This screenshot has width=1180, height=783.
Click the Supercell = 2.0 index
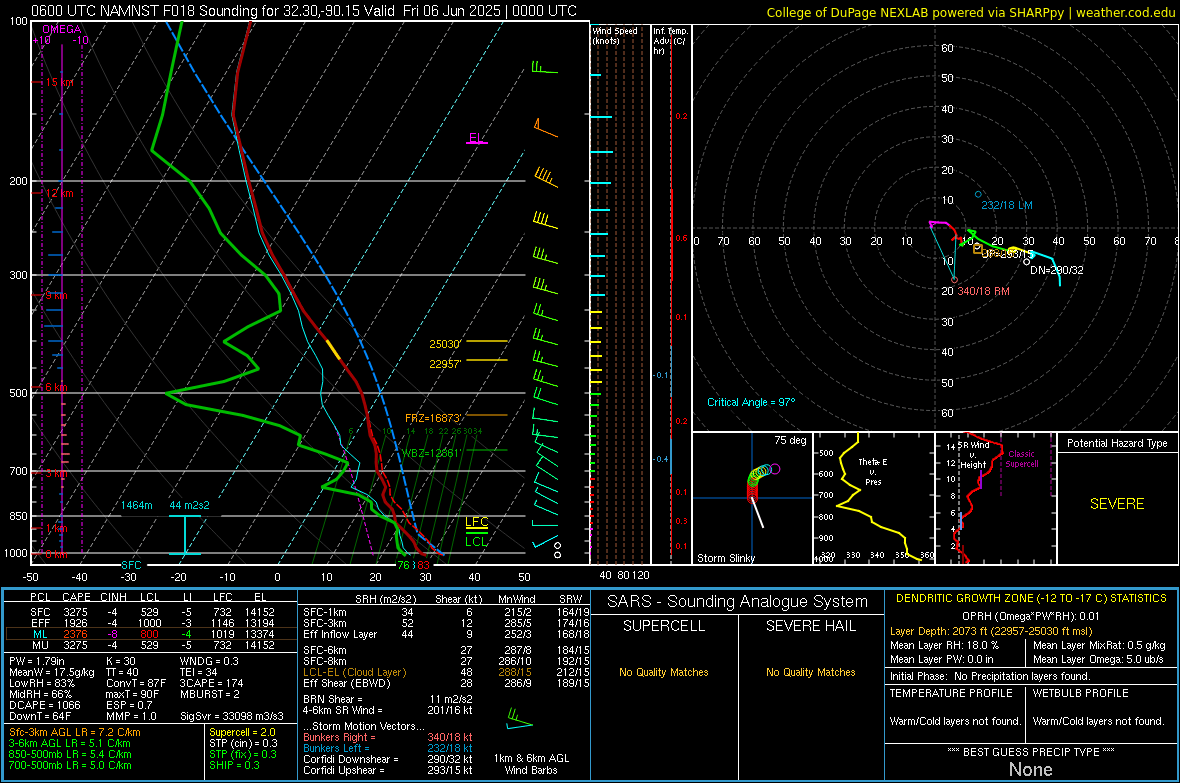tap(242, 732)
